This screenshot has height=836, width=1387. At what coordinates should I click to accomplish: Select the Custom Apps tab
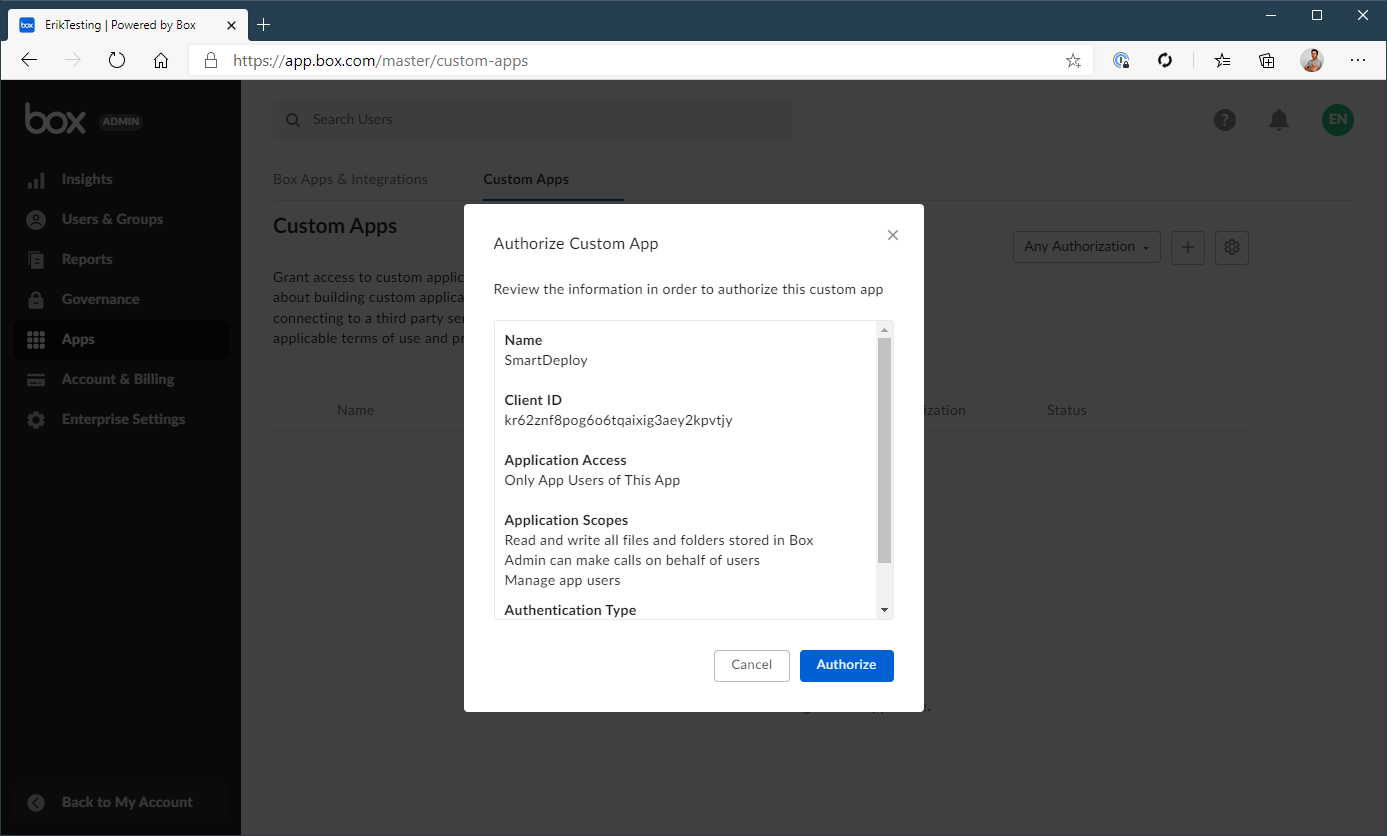pyautogui.click(x=526, y=180)
